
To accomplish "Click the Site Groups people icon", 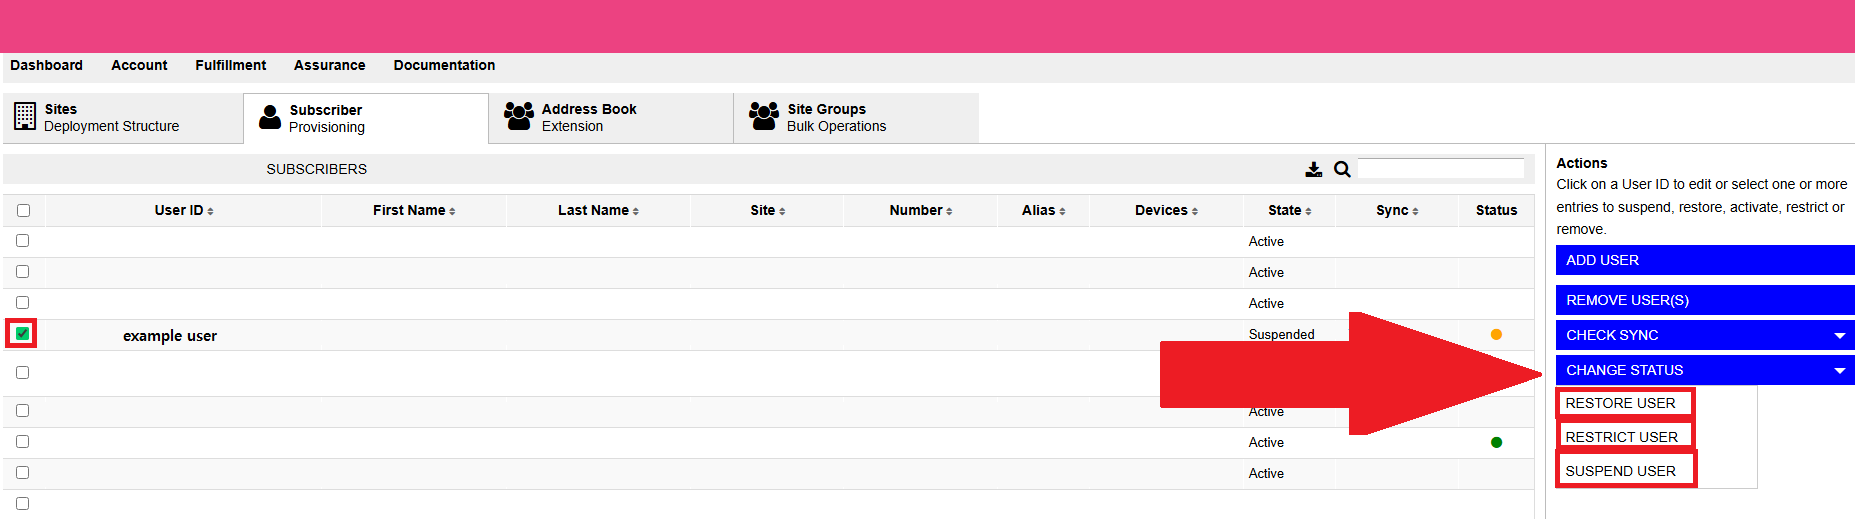I will 764,117.
